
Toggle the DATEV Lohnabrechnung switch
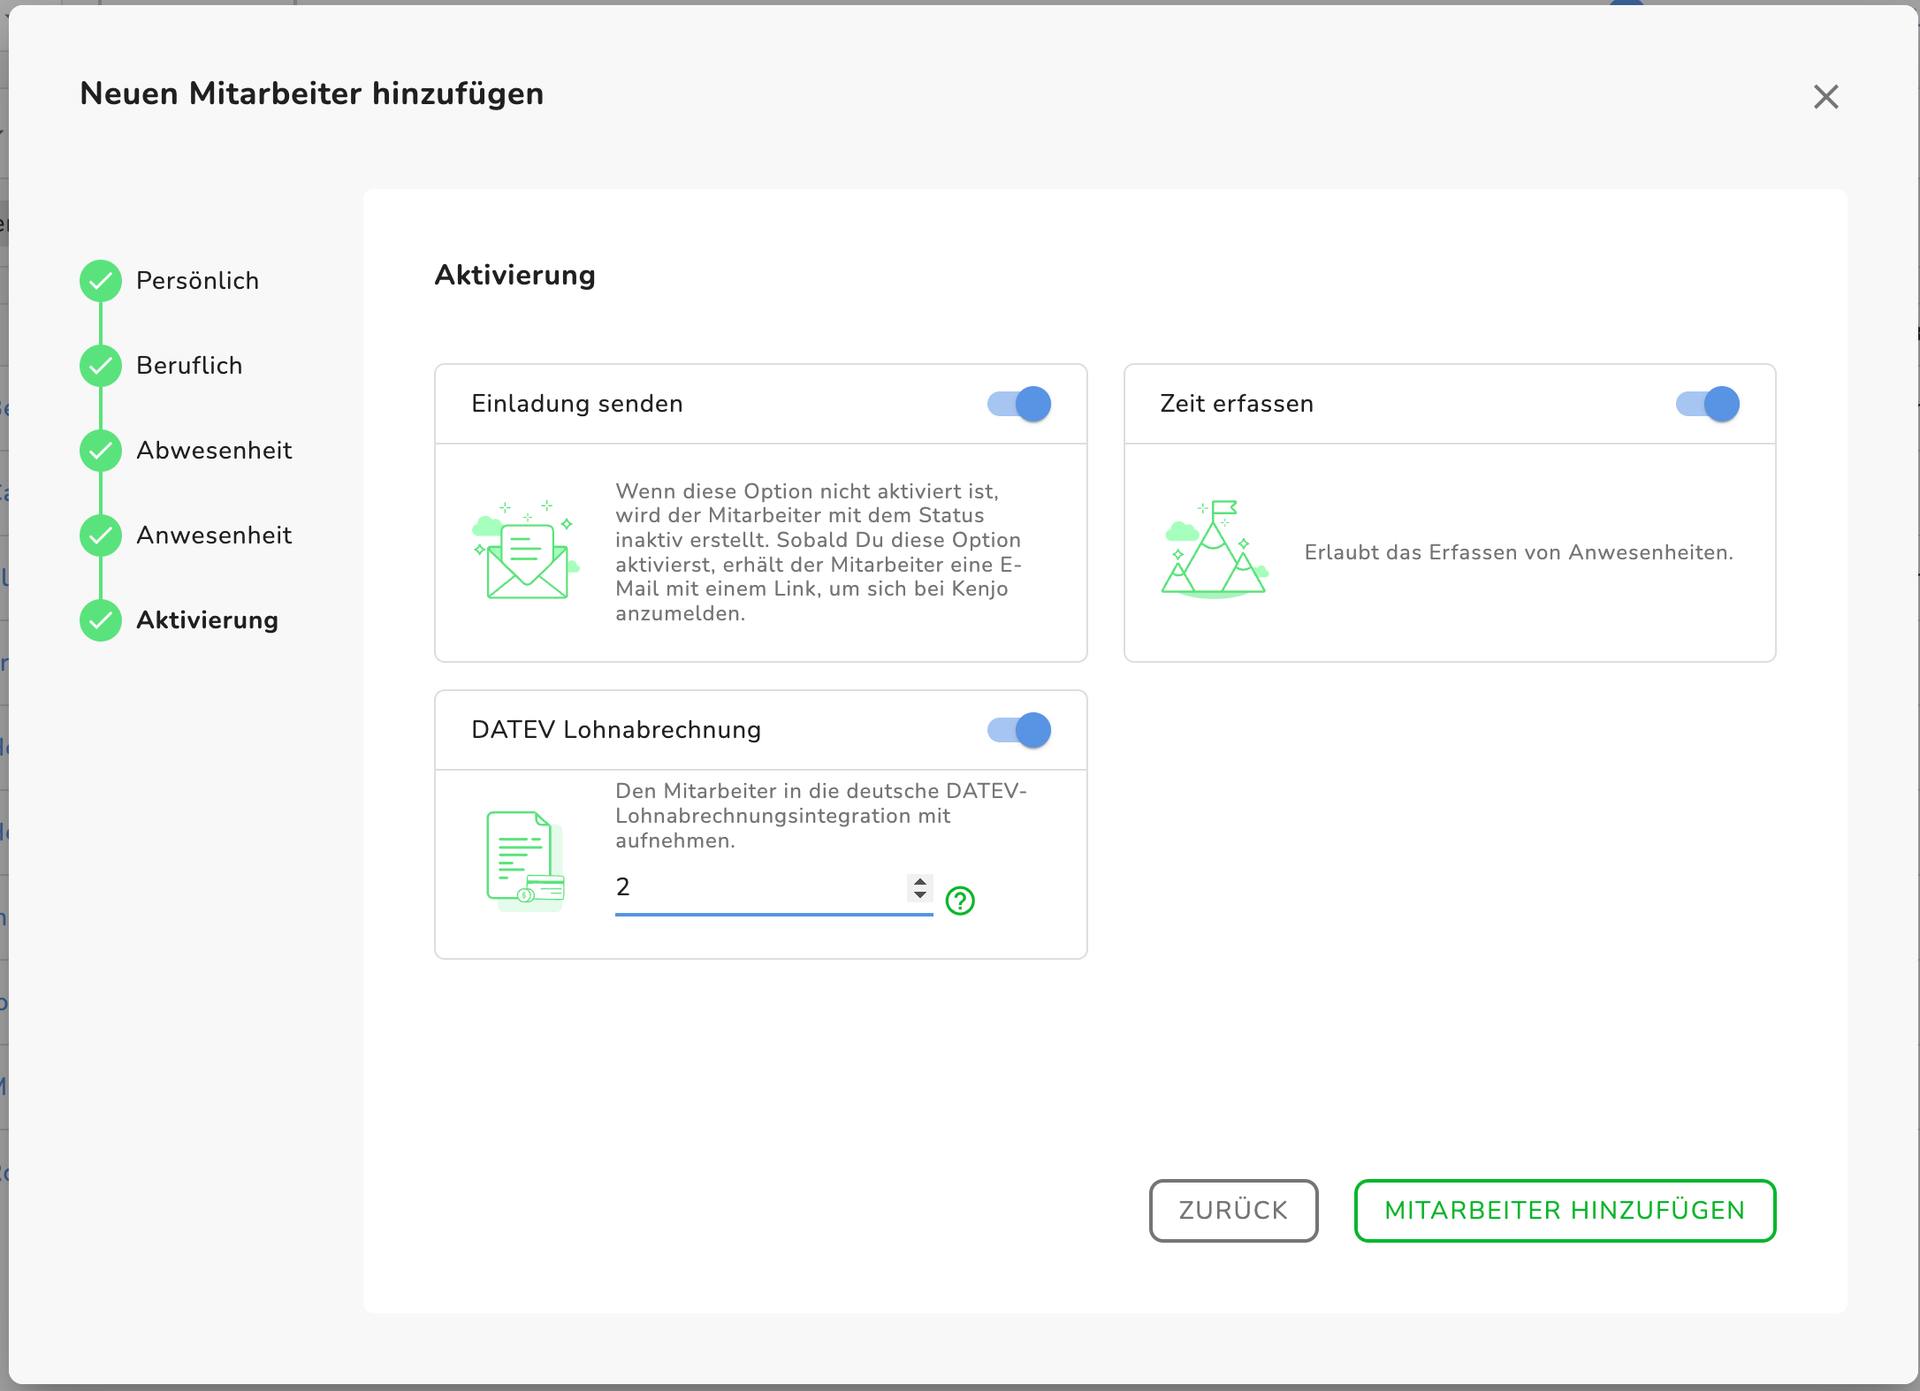[1019, 730]
